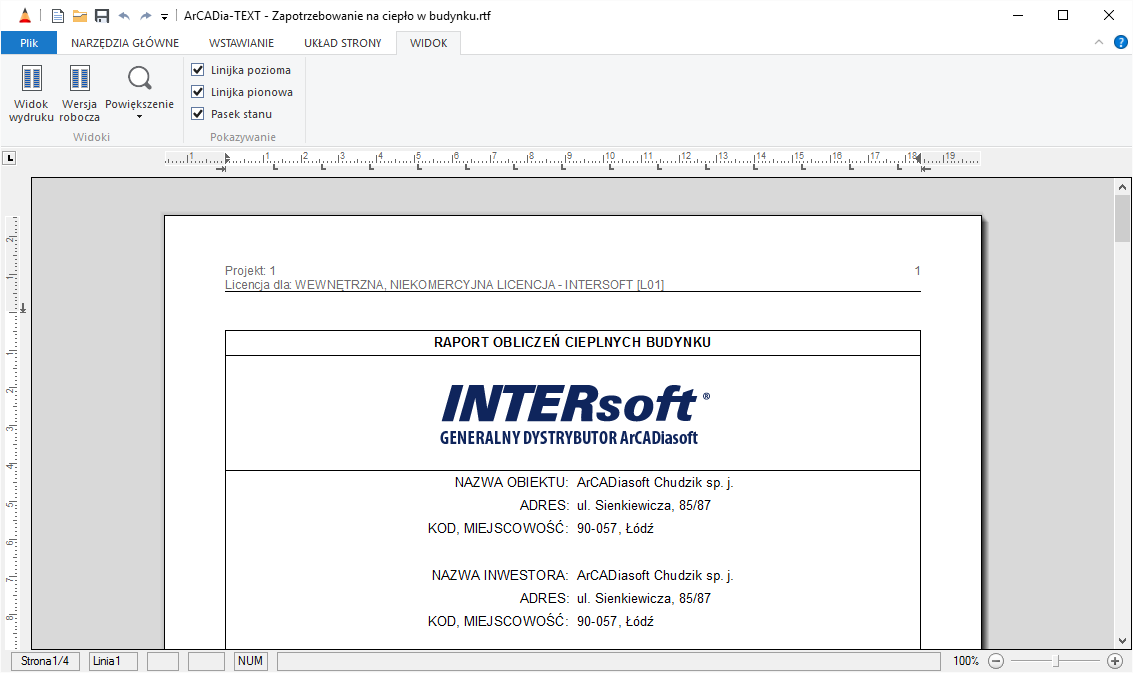Image resolution: width=1133 pixels, height=673 pixels.
Task: Click the vertical scrollbar thumb
Action: coord(1122,218)
